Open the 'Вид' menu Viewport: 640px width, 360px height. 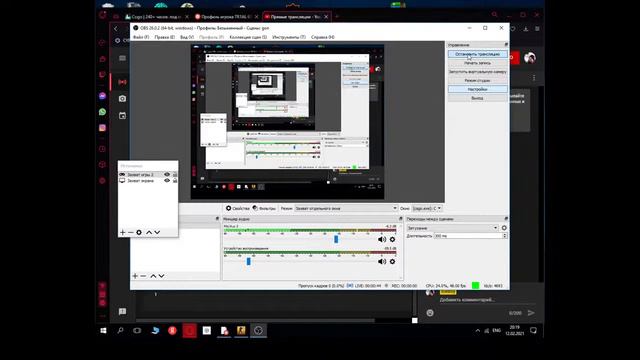tap(187, 37)
